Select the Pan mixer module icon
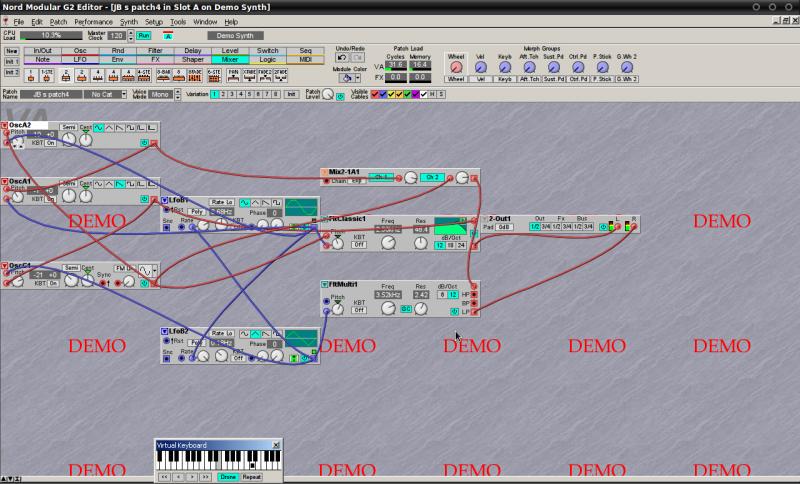The height and width of the screenshot is (484, 800). pos(233,75)
